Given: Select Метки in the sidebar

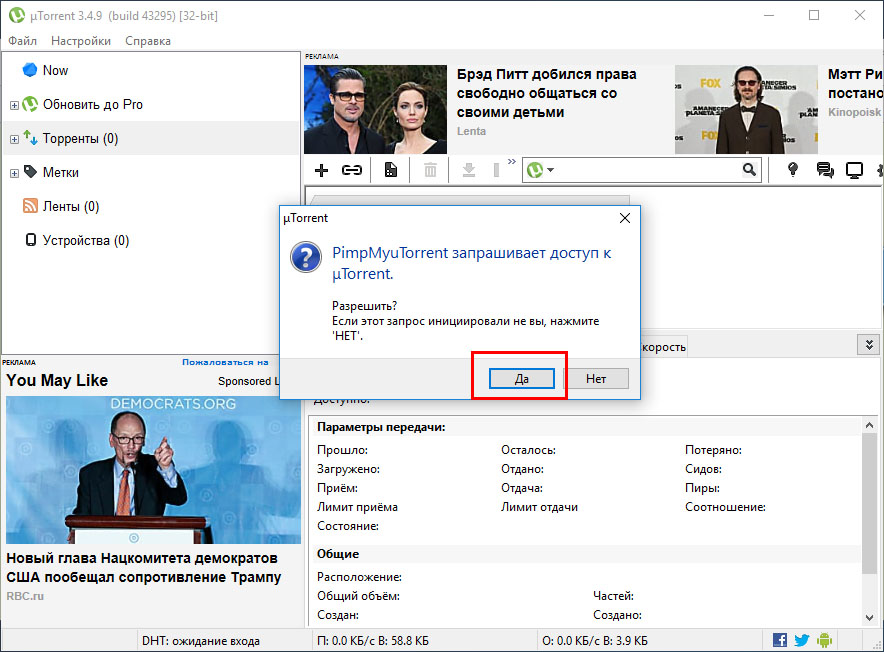Looking at the screenshot, I should (61, 173).
